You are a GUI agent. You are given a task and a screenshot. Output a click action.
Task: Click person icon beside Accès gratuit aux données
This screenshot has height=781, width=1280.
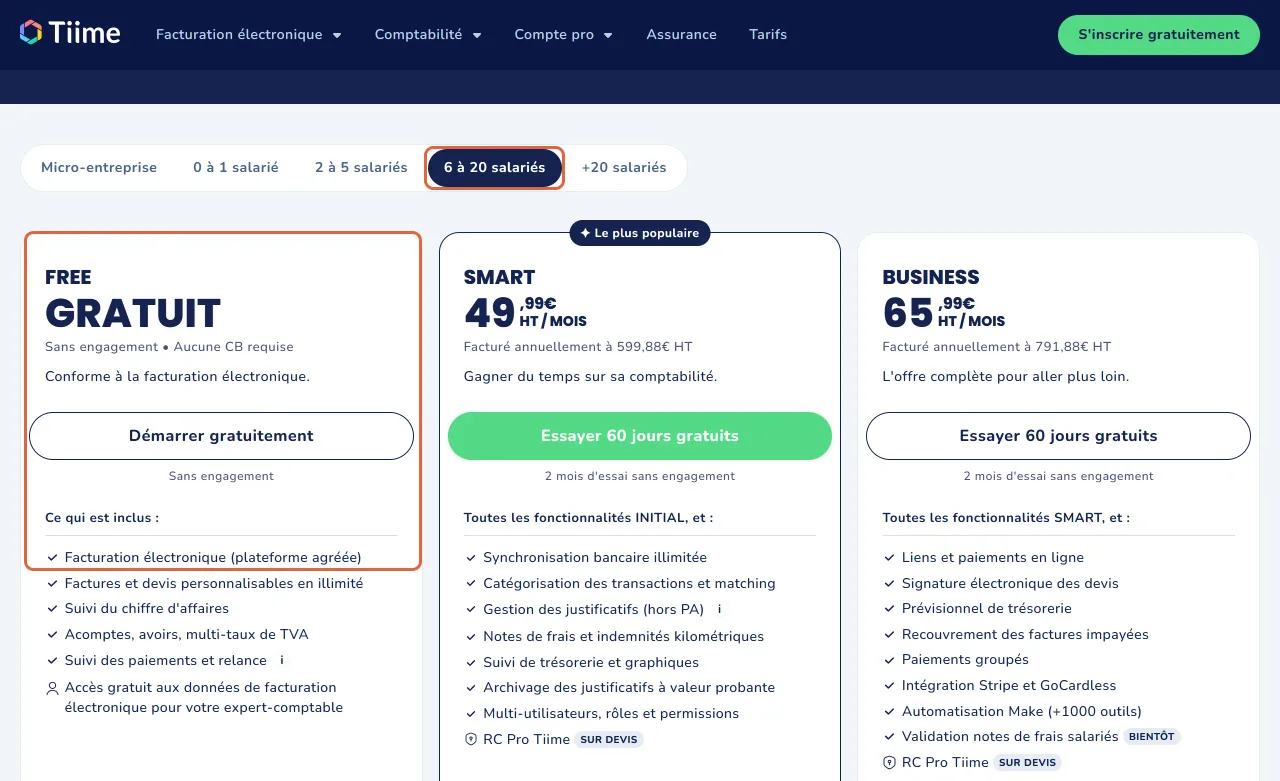(x=52, y=688)
